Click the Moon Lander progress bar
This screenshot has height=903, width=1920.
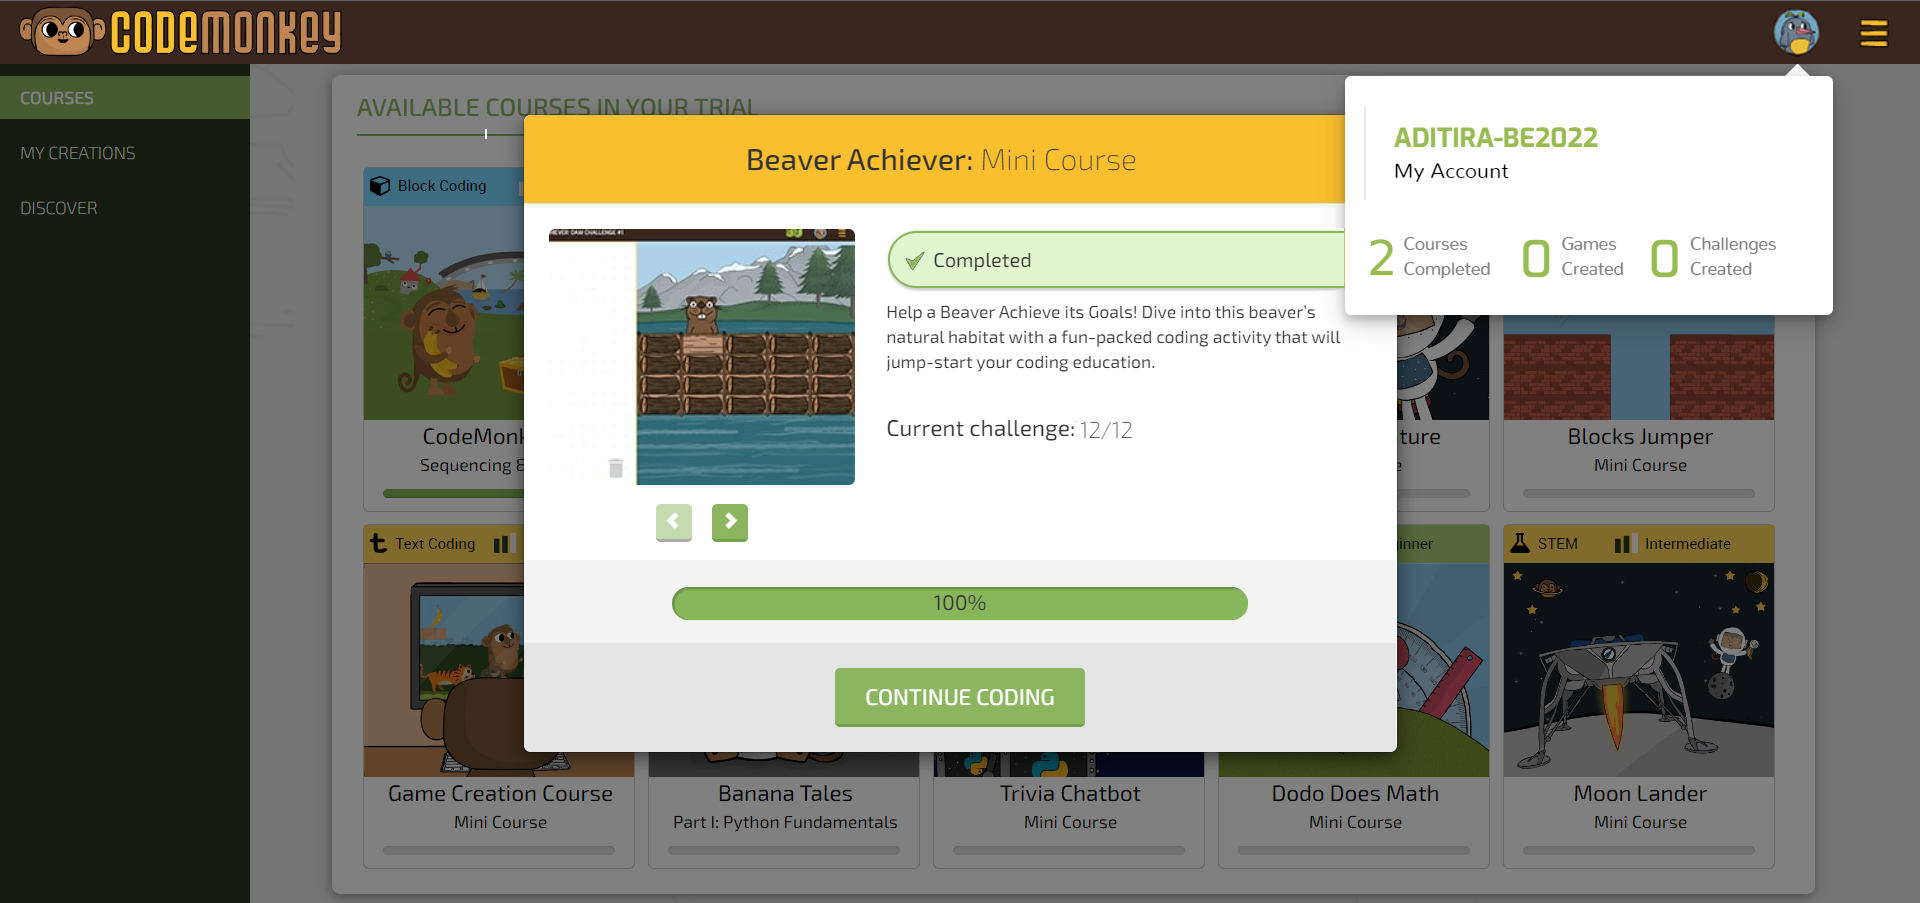point(1639,850)
